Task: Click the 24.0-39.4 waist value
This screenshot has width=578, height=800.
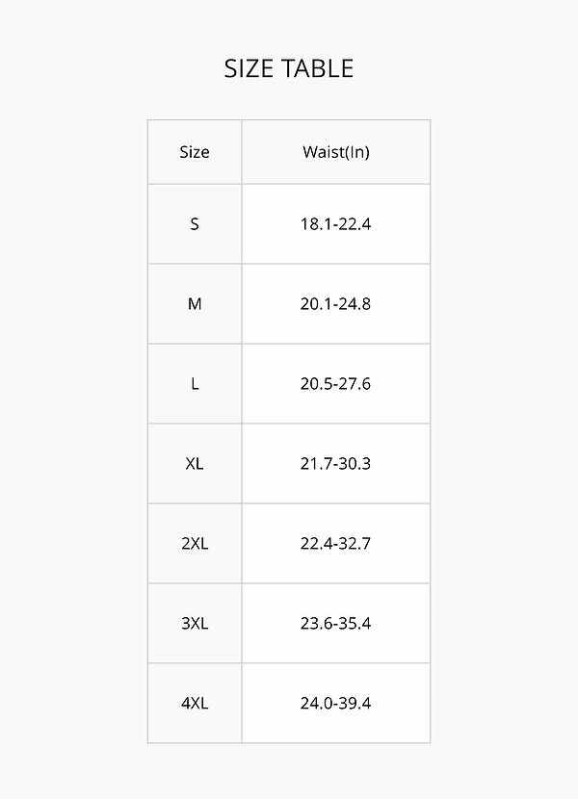Action: click(x=336, y=703)
